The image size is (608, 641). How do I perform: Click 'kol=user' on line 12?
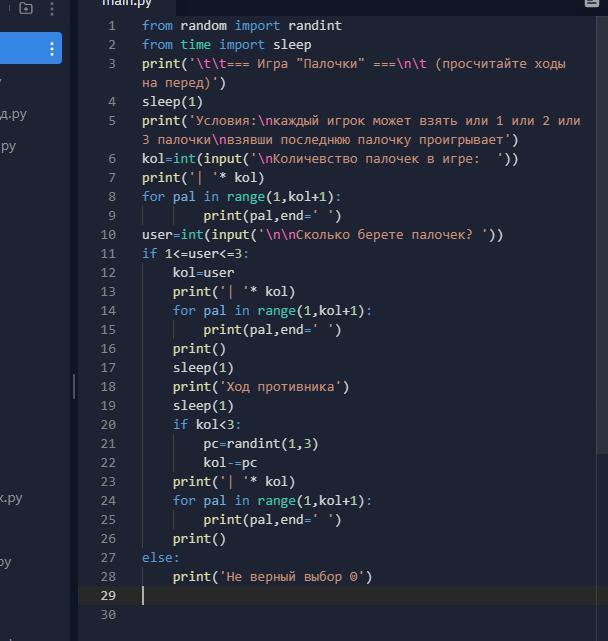(x=204, y=273)
